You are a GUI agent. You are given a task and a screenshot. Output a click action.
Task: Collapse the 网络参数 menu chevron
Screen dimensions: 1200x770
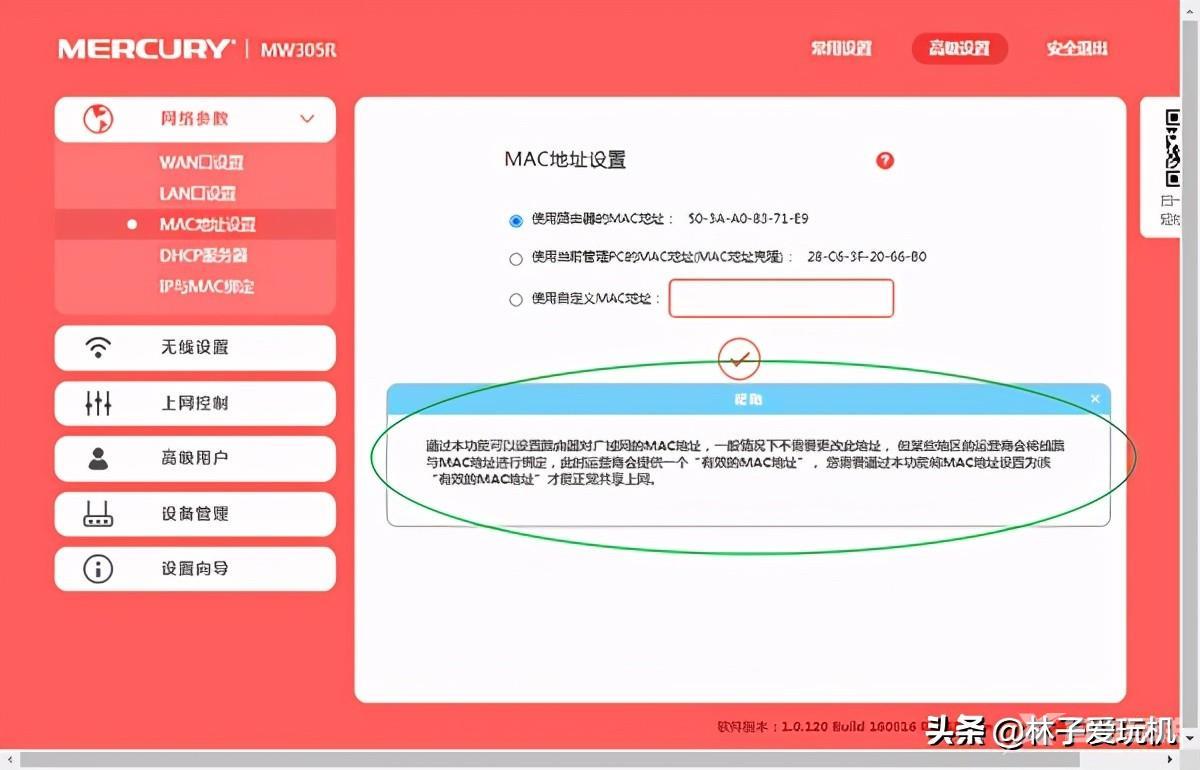[x=307, y=120]
